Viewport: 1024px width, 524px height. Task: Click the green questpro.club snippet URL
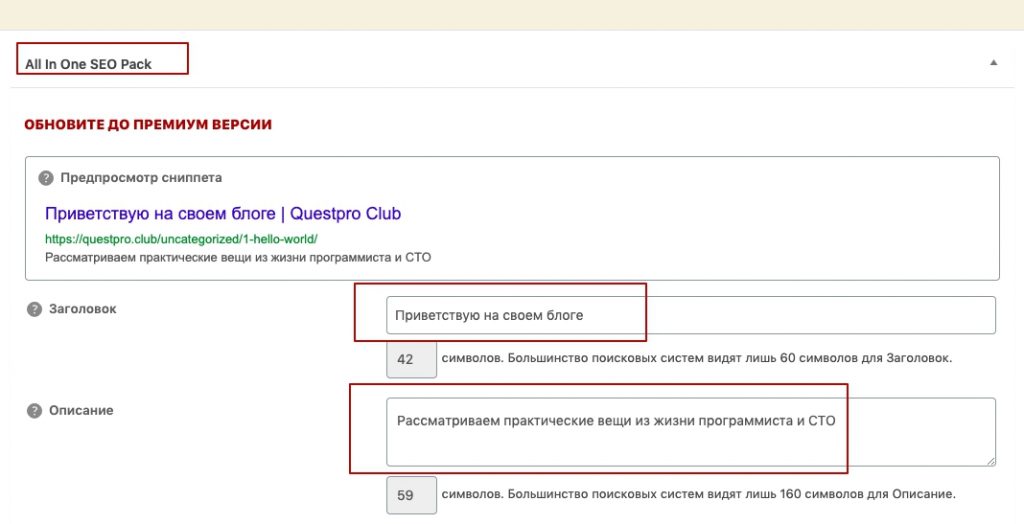tap(182, 239)
